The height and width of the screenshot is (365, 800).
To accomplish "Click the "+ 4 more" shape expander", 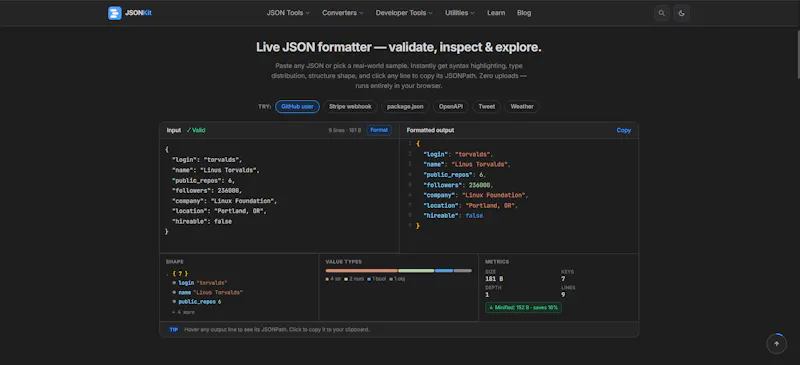I will [183, 312].
